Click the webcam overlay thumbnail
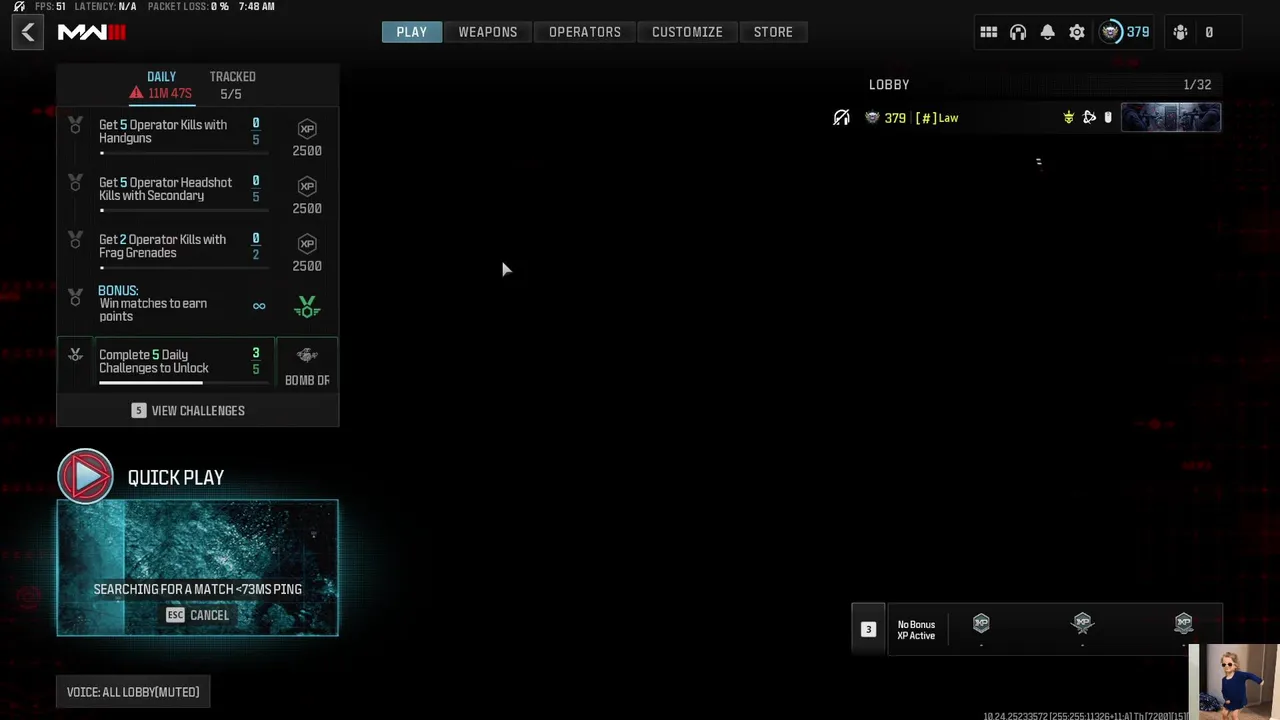The height and width of the screenshot is (720, 1280). [x=1234, y=682]
